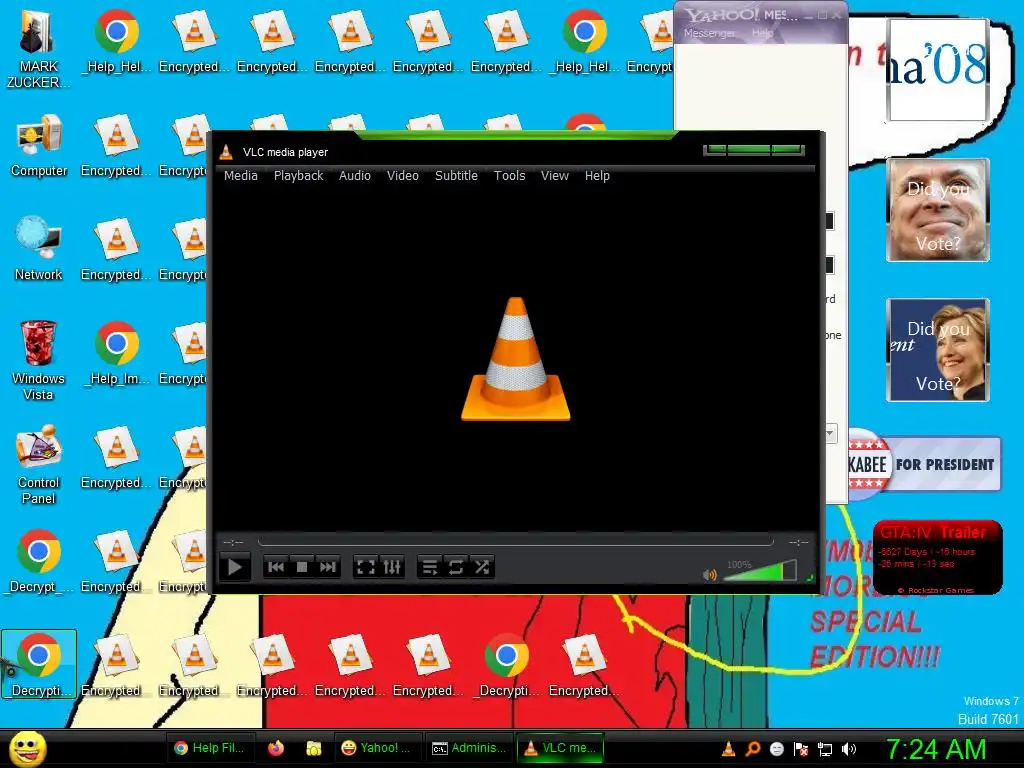Switch to Yahoo! taskbar button
This screenshot has width=1024, height=768.
(377, 748)
